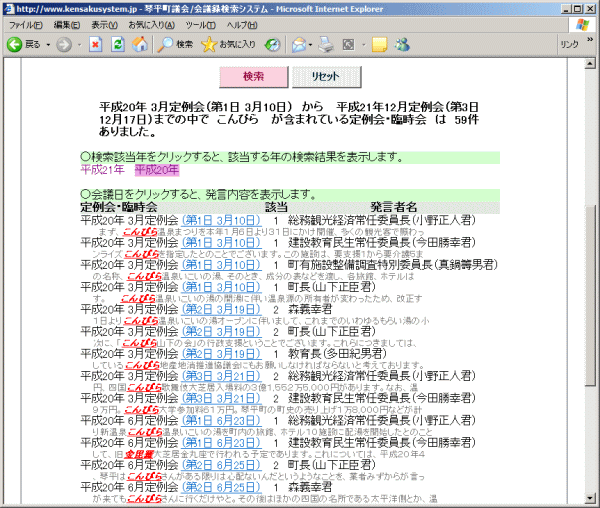The height and width of the screenshot is (508, 600).
Task: Open 第2日 3月19日 link for 教育長 多田紀男君
Action: [x=222, y=354]
